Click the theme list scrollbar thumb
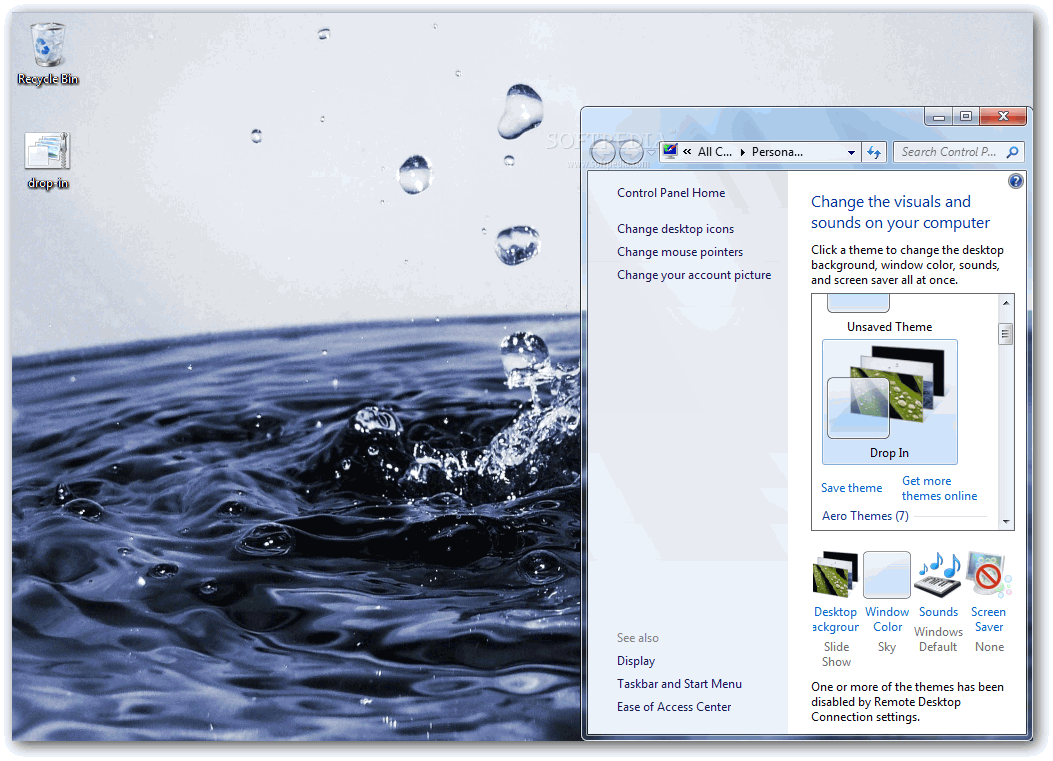The width and height of the screenshot is (1053, 761). pos(1005,334)
